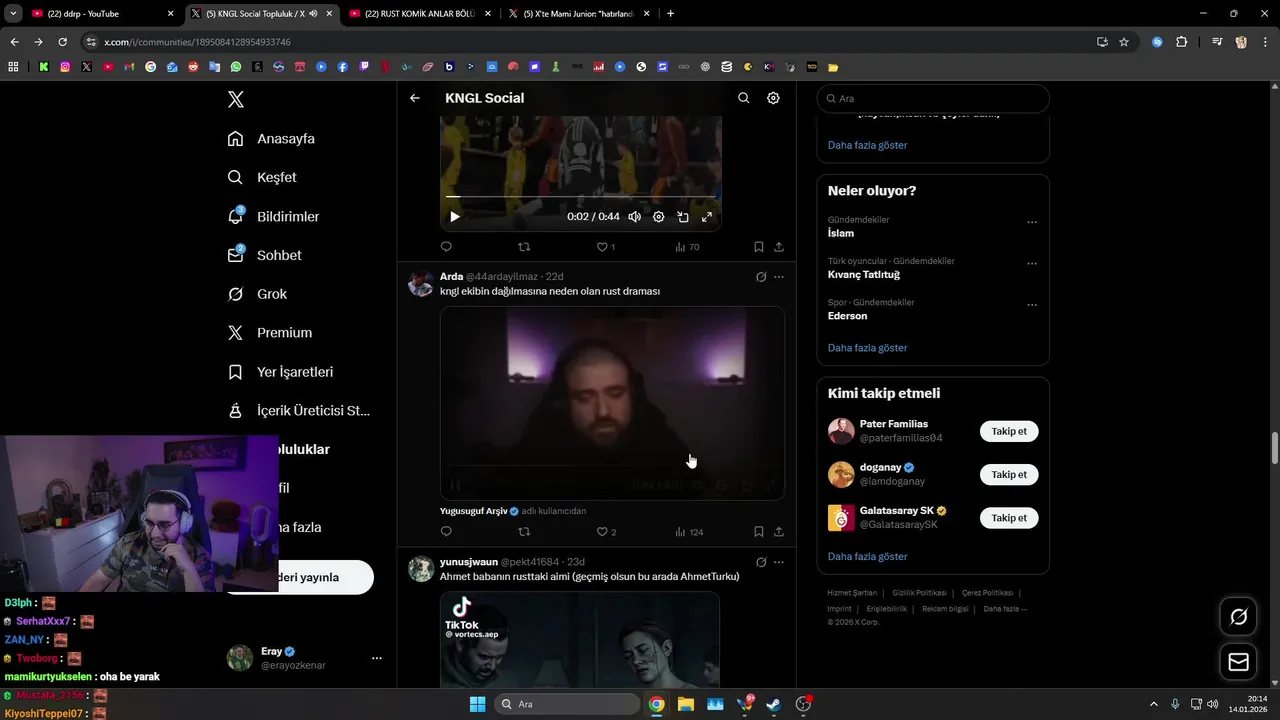
Task: Bookmark the football video post
Action: tap(759, 247)
